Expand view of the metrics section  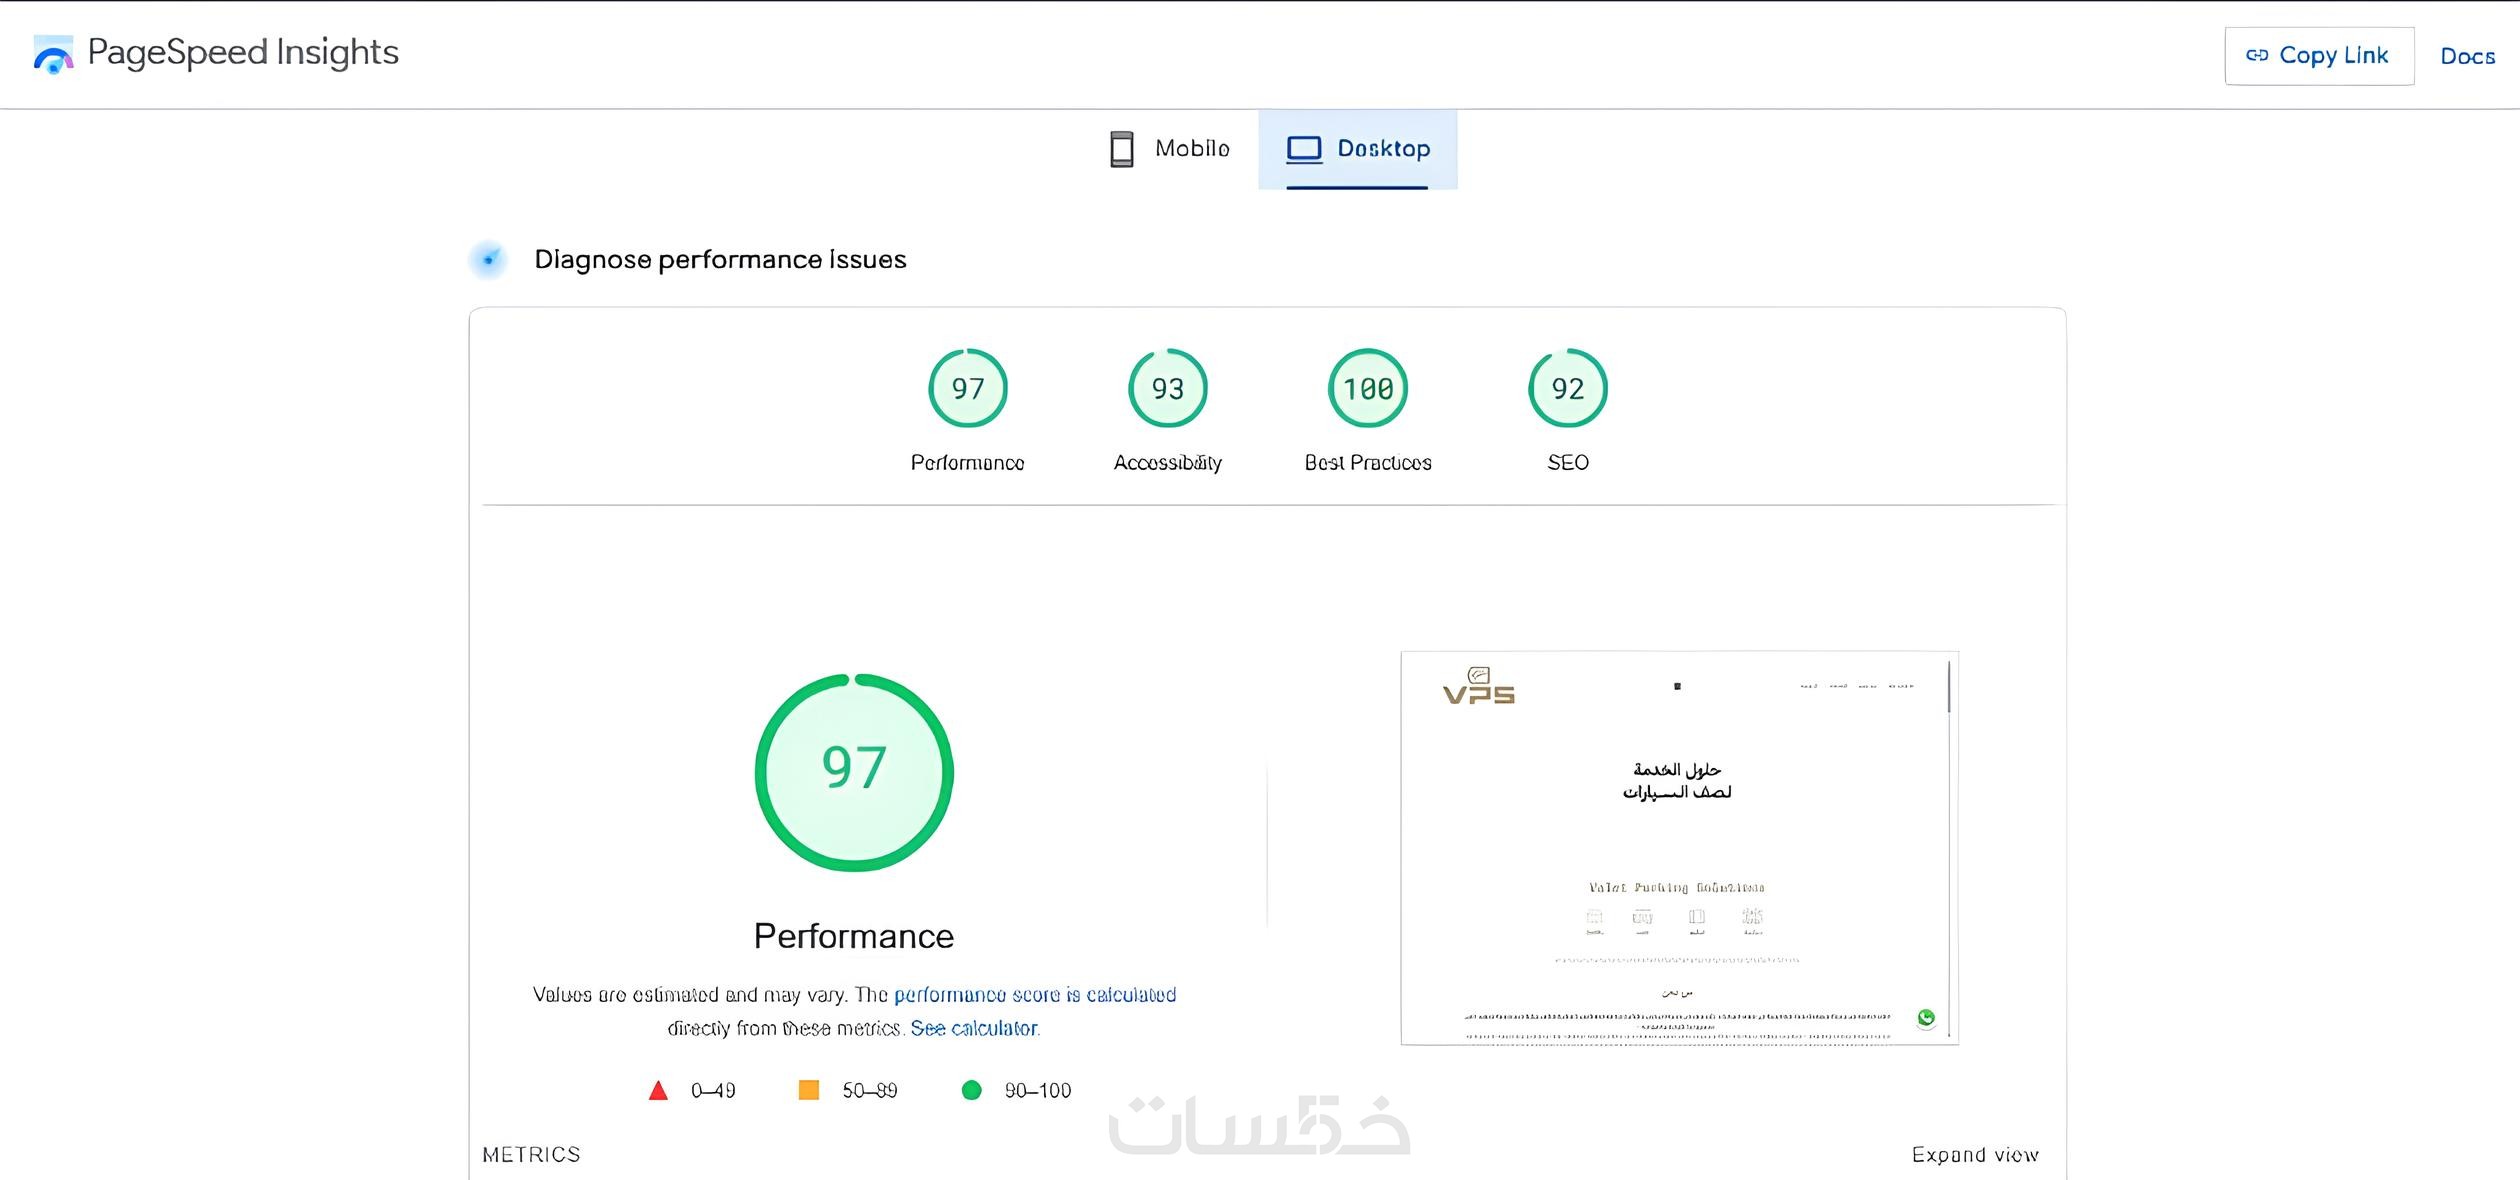[1974, 1155]
